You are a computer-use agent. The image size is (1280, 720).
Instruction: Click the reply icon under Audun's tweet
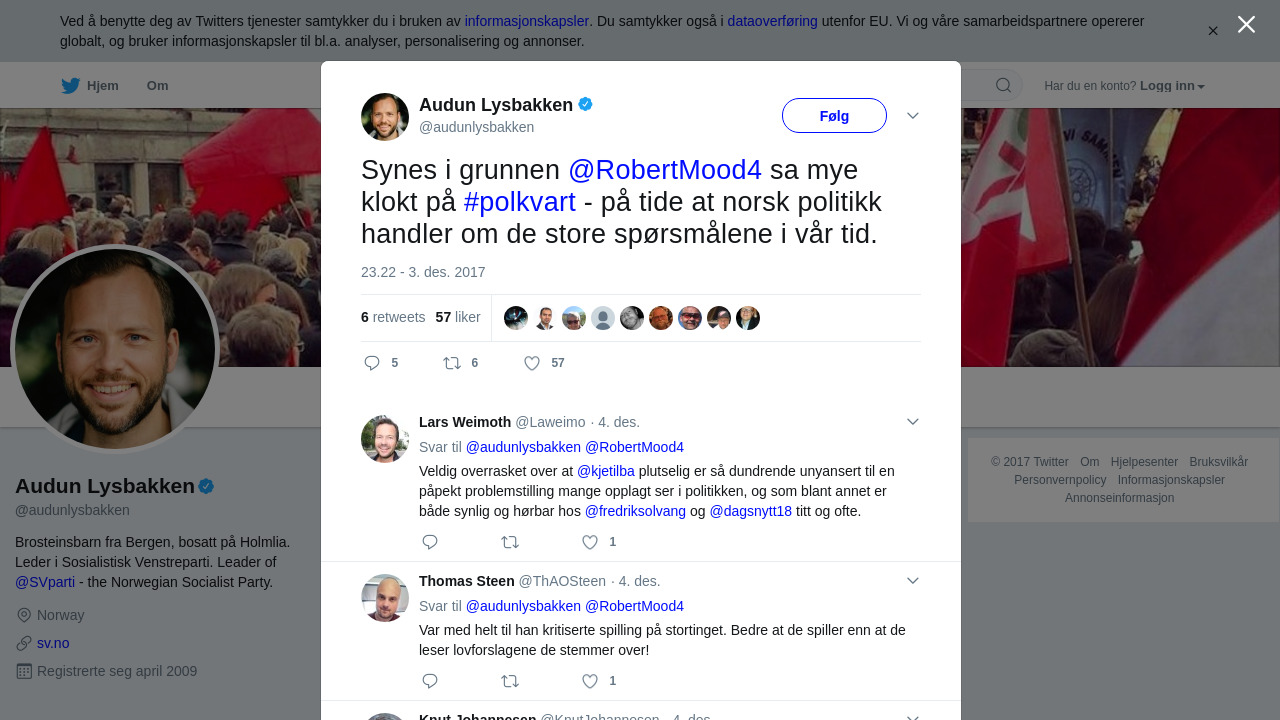[x=372, y=363]
